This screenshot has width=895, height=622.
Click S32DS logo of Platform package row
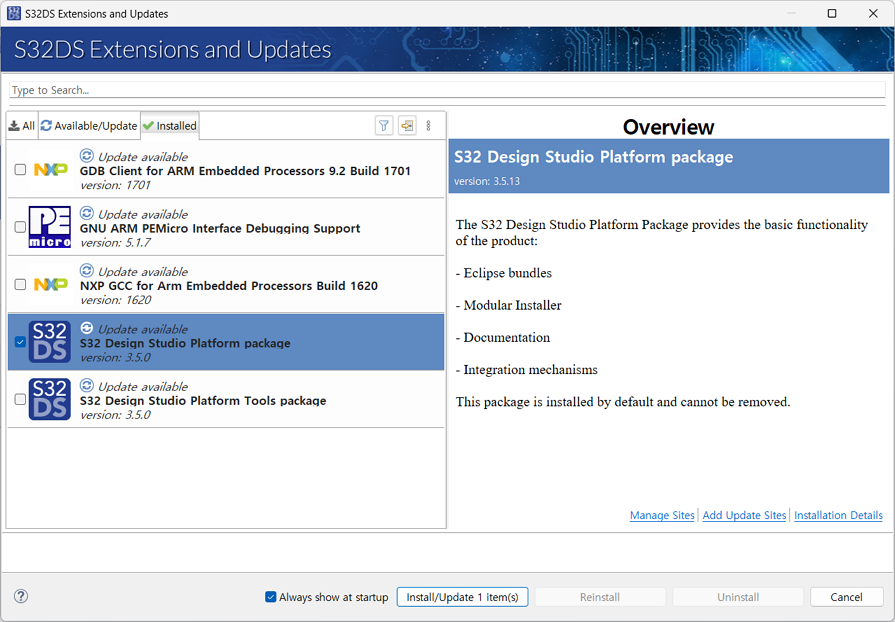click(50, 342)
